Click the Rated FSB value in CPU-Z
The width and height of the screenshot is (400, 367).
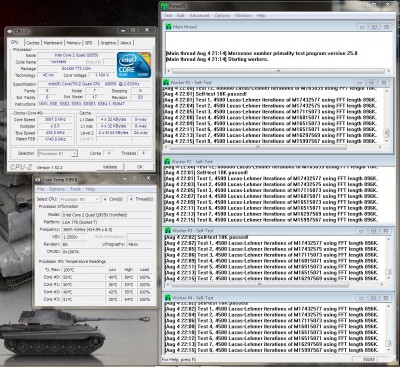54,139
